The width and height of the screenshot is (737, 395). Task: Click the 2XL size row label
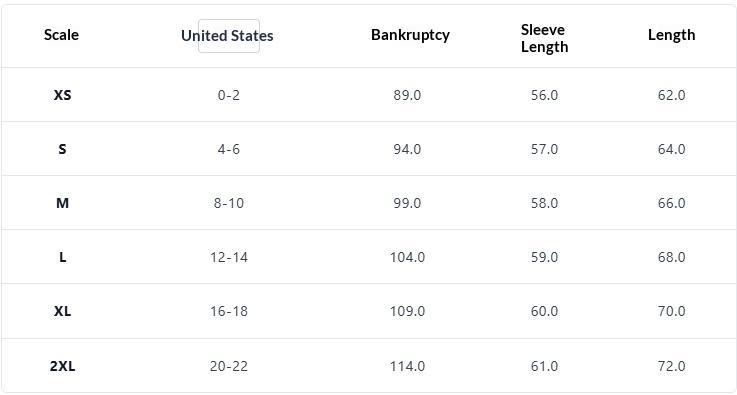click(62, 366)
